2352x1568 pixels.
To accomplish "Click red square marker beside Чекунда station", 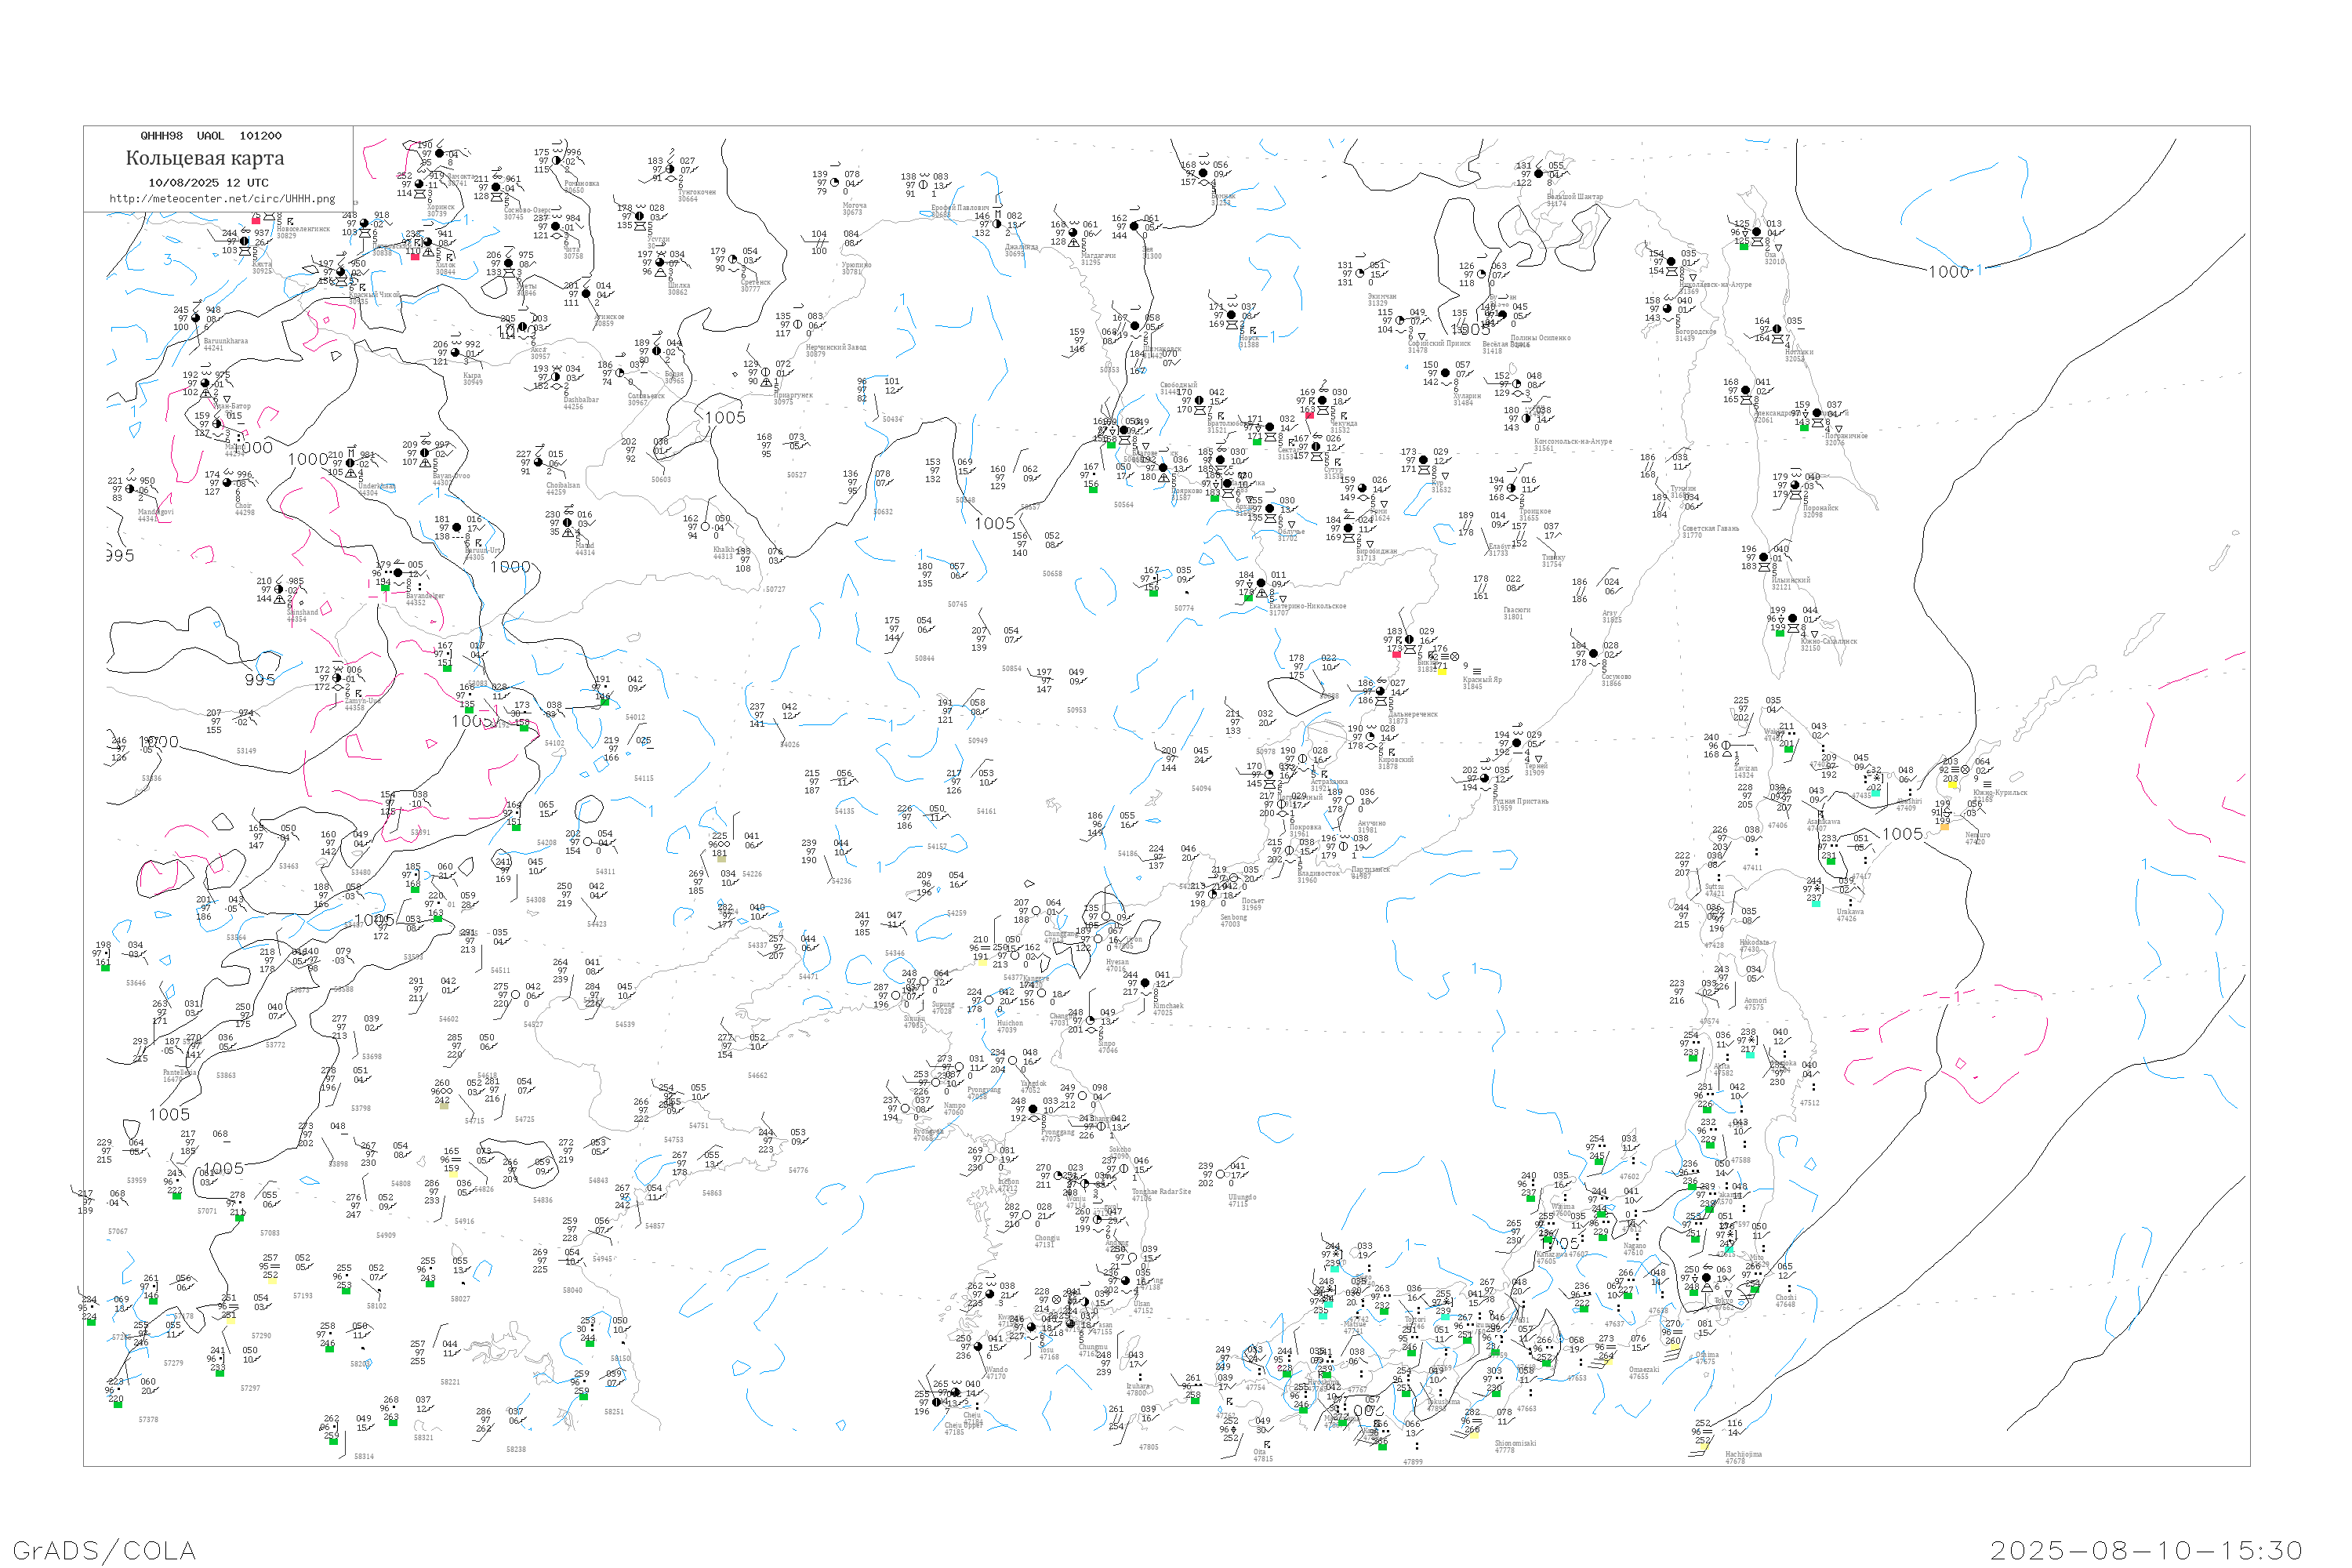I will coord(1310,416).
